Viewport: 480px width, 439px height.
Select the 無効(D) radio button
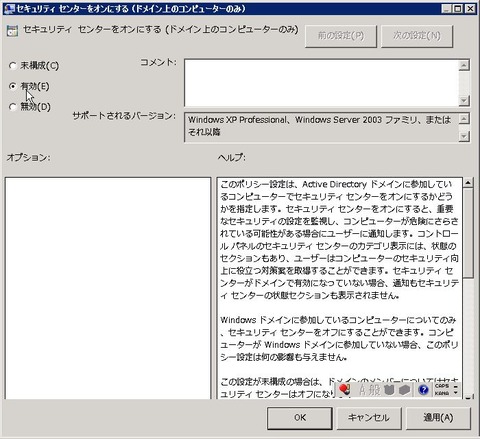point(13,107)
